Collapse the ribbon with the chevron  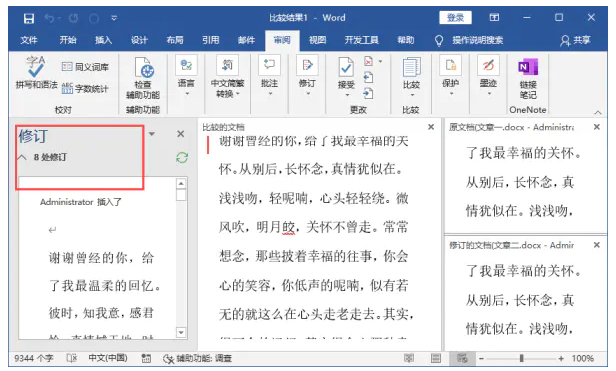598,112
